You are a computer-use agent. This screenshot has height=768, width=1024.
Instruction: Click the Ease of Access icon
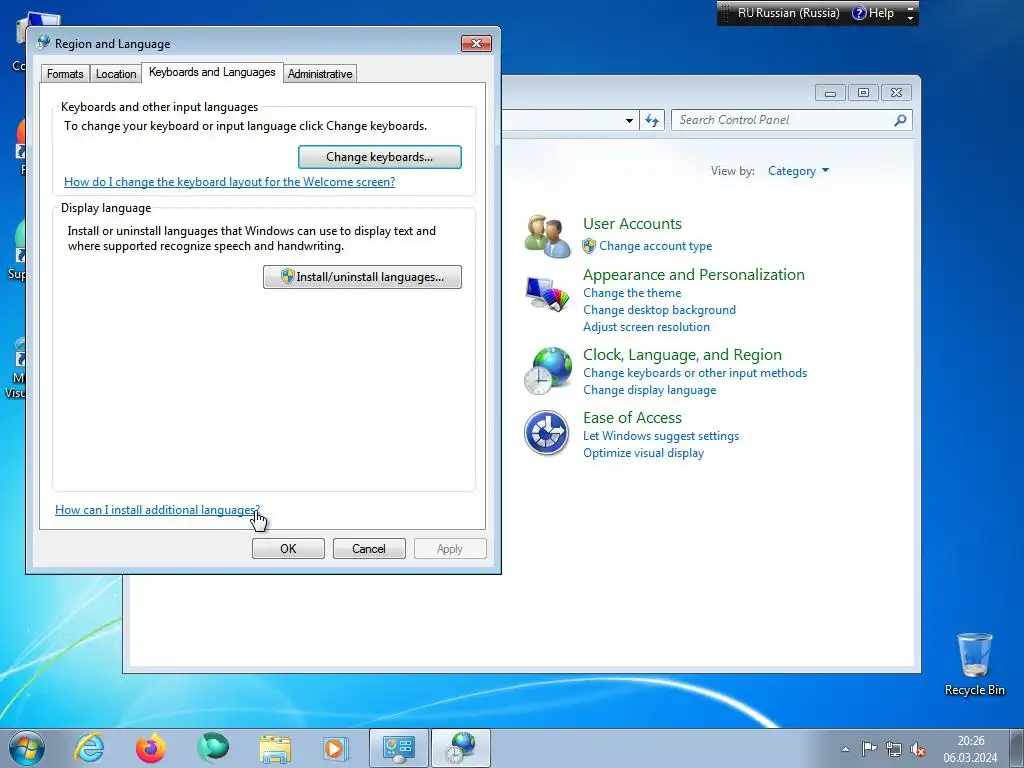[x=547, y=432]
